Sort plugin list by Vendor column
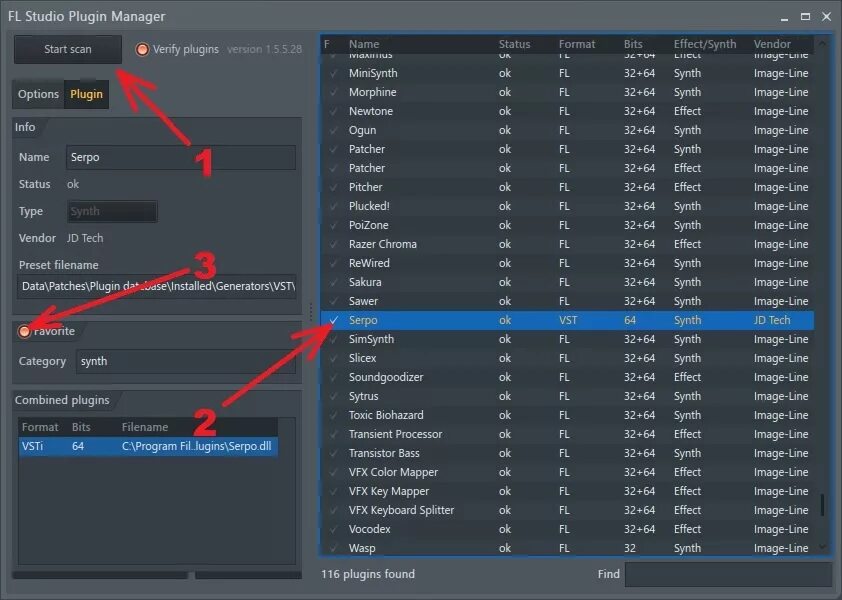842x600 pixels. (772, 44)
